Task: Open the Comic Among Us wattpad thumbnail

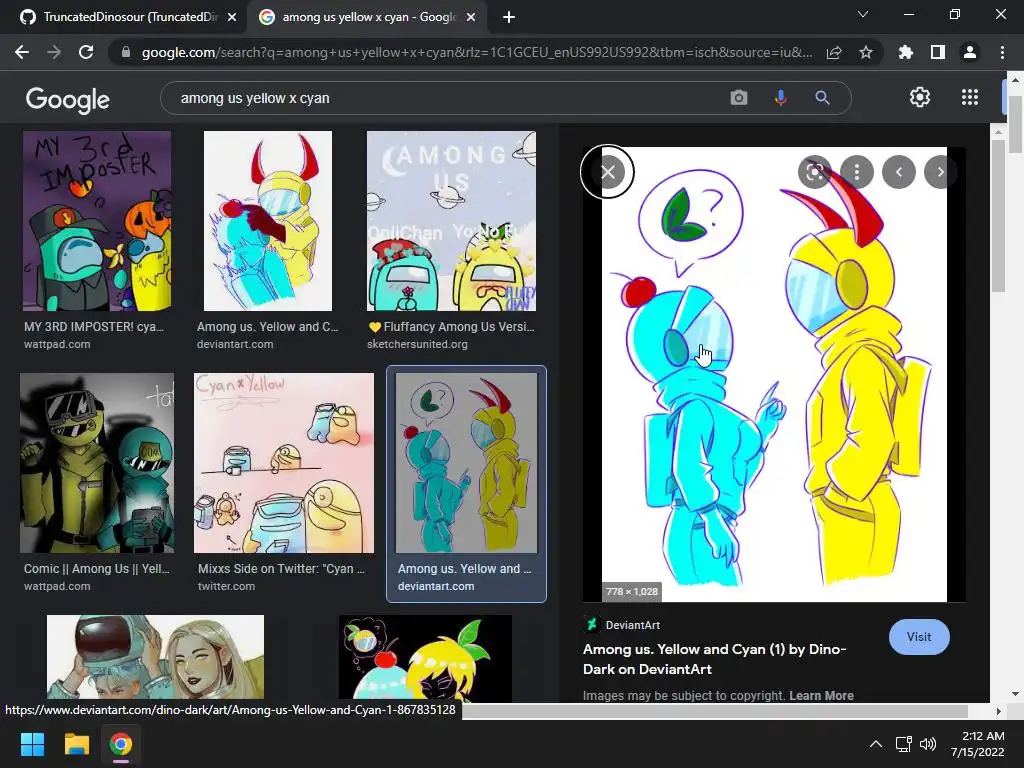Action: pos(97,463)
